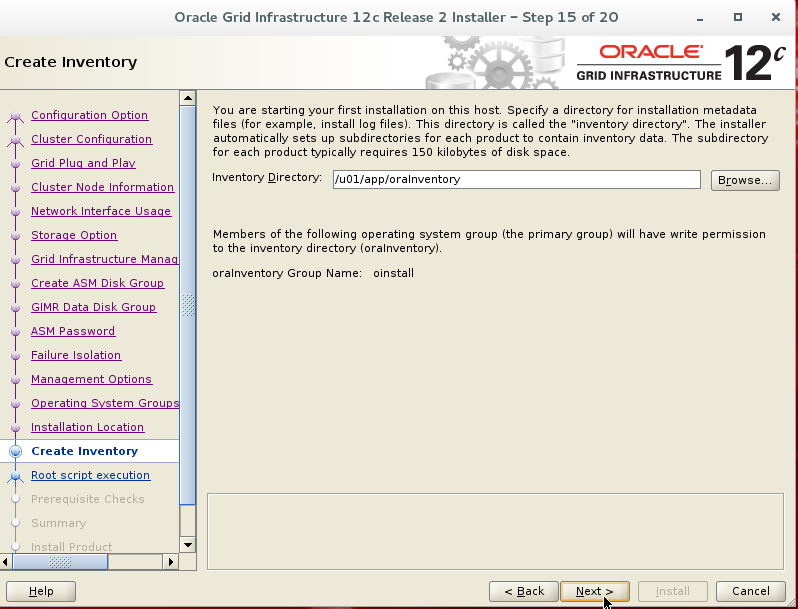The height and width of the screenshot is (609, 798).
Task: Click the Installation Location step bullet icon
Action: pyautogui.click(x=15, y=428)
